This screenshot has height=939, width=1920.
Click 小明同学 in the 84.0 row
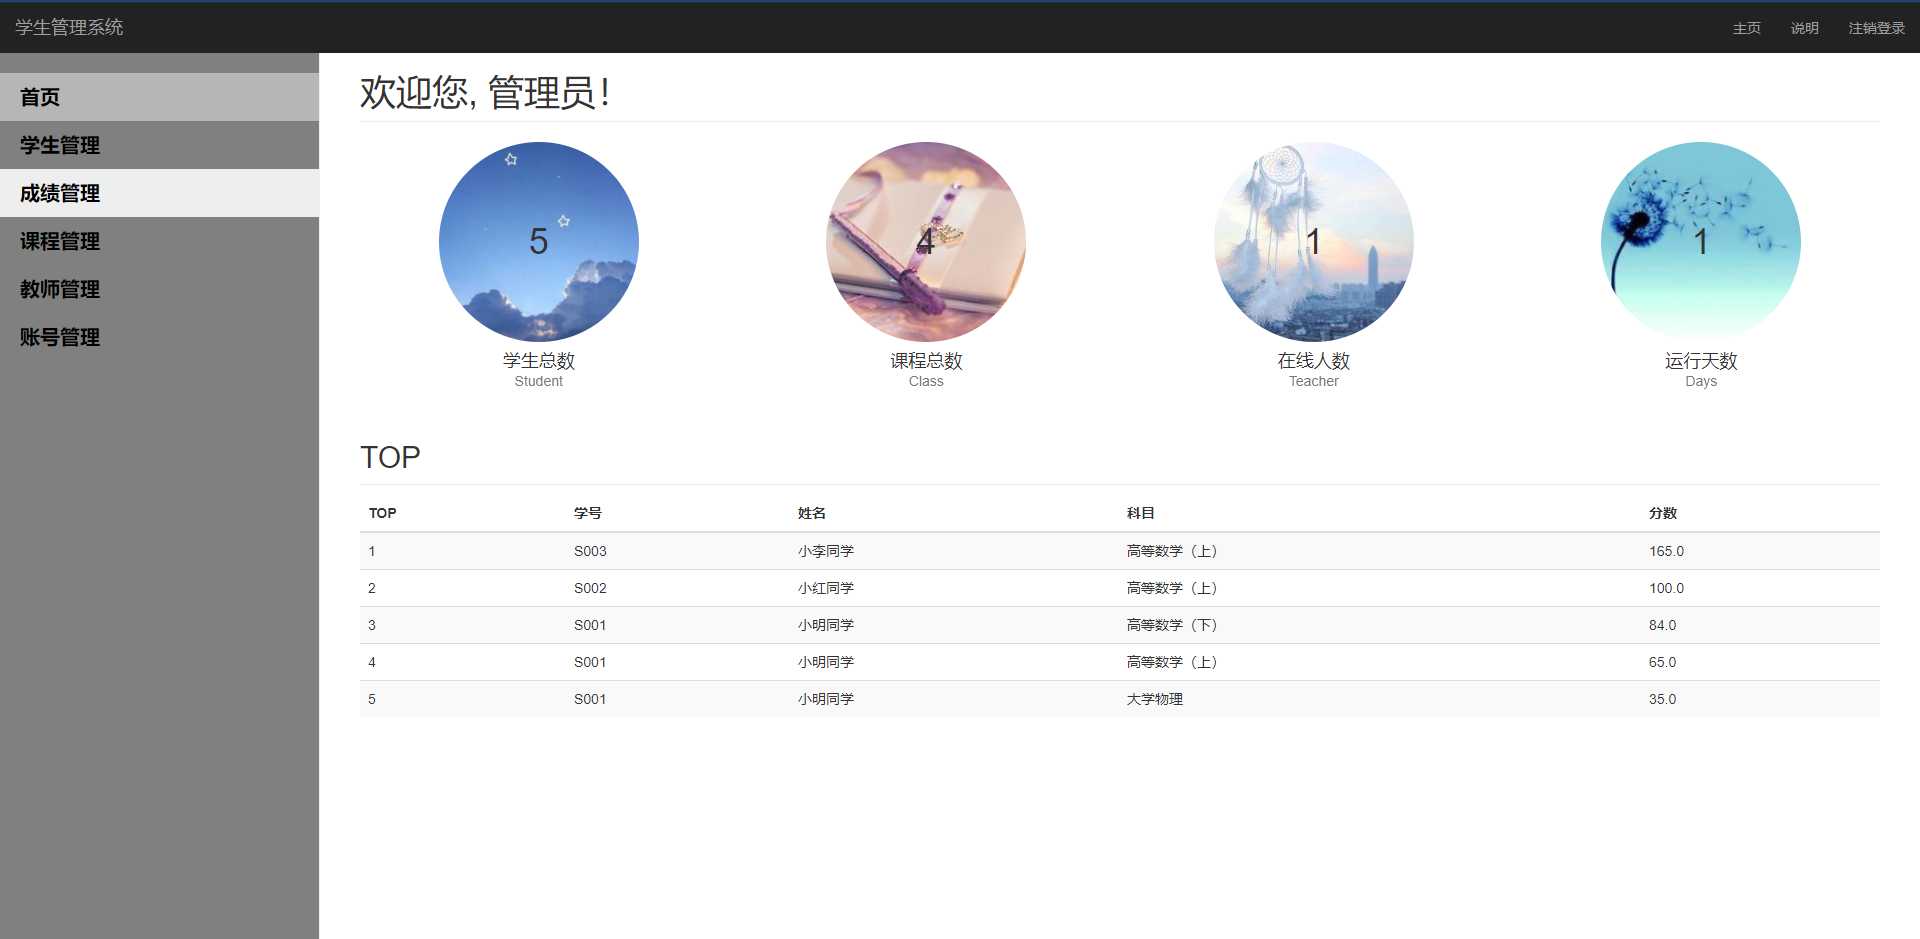pos(826,625)
